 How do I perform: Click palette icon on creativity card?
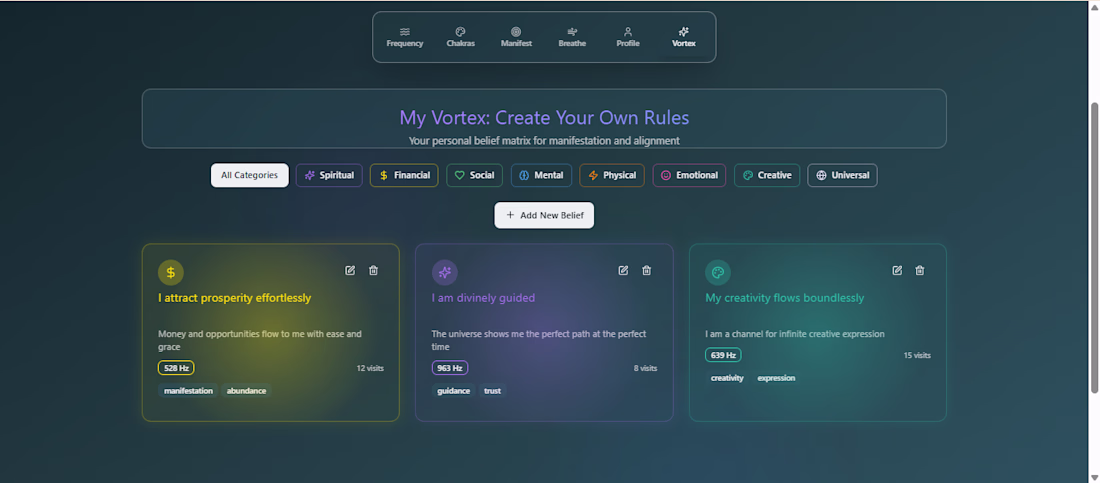point(718,272)
